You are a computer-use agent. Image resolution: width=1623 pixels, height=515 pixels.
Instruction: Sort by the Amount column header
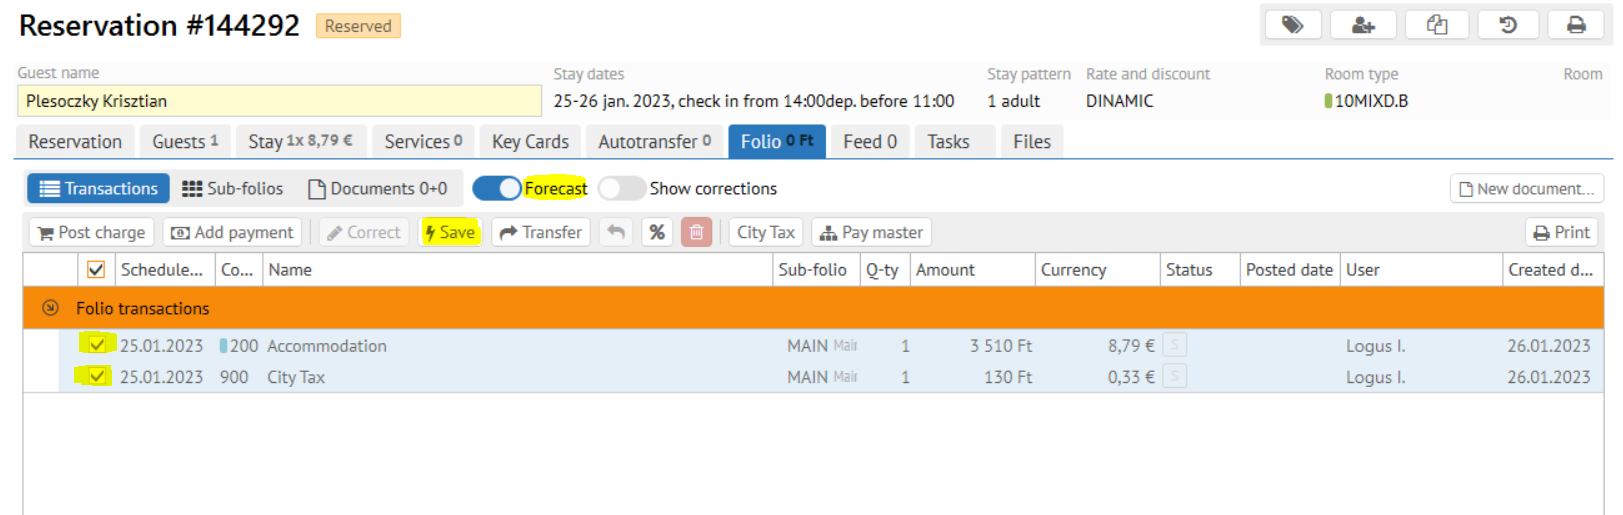(972, 269)
